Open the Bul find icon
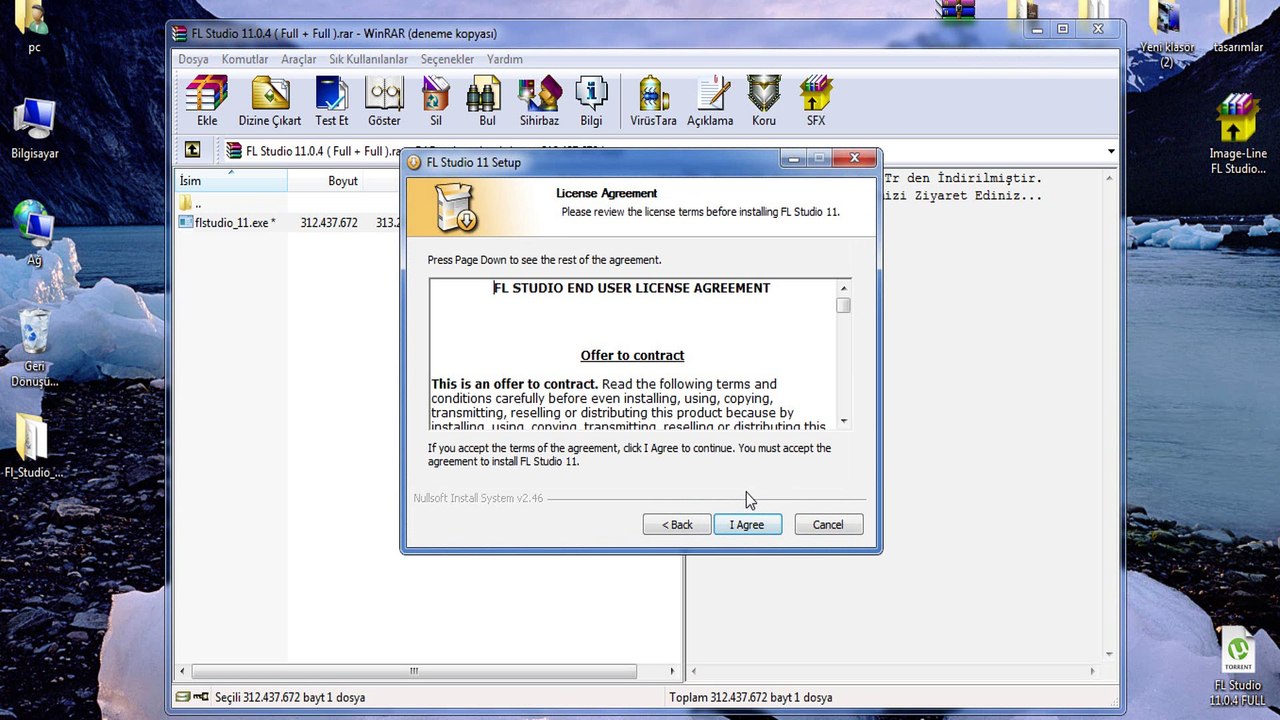Image resolution: width=1280 pixels, height=720 pixels. (x=487, y=102)
